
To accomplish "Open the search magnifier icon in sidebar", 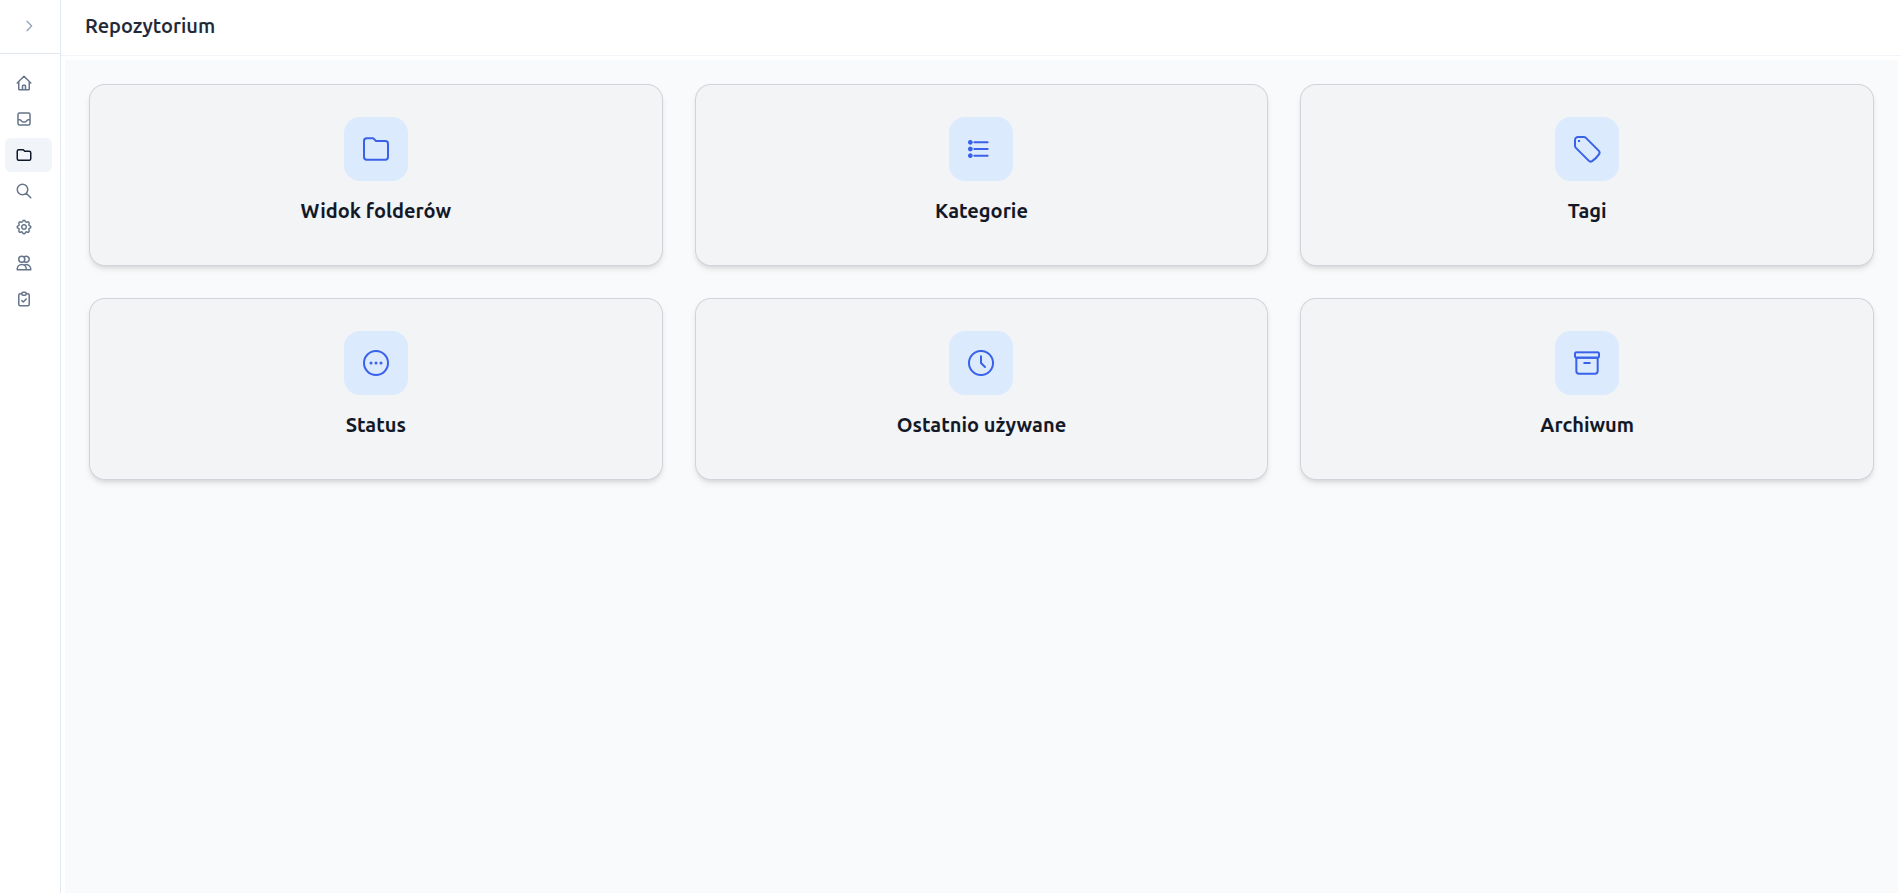I will (x=24, y=191).
